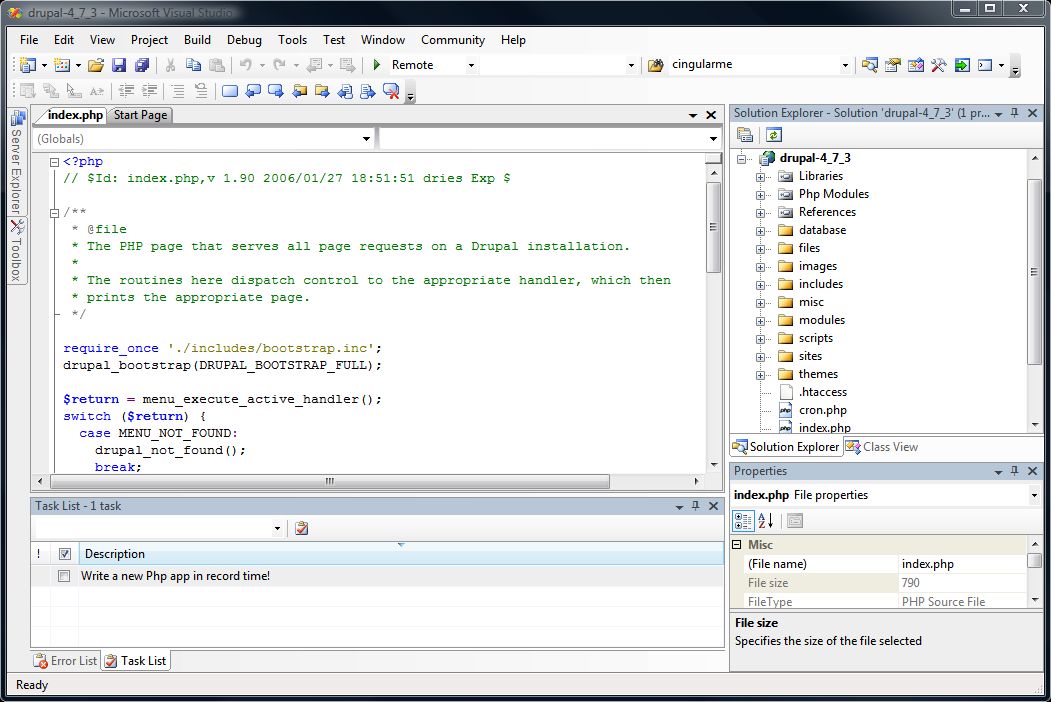
Task: Click the Clear Bookmarks toolbar icon
Action: pyautogui.click(x=391, y=91)
